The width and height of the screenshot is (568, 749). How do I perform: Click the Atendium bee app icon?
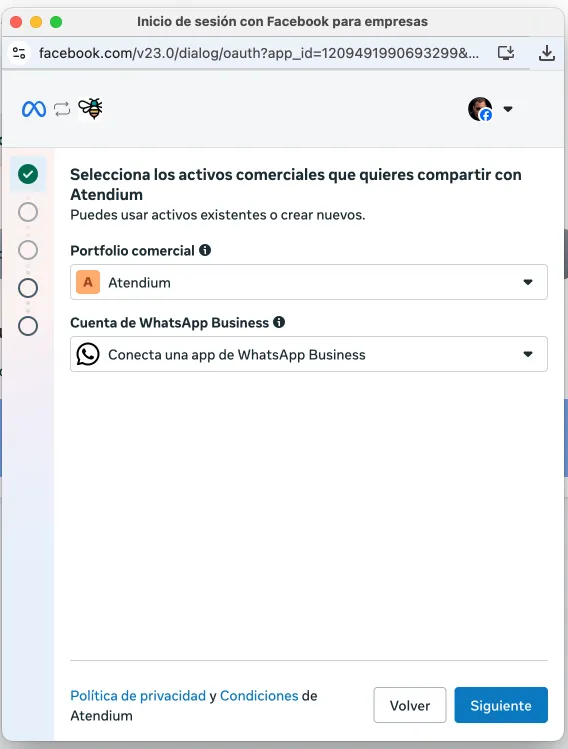click(x=90, y=108)
